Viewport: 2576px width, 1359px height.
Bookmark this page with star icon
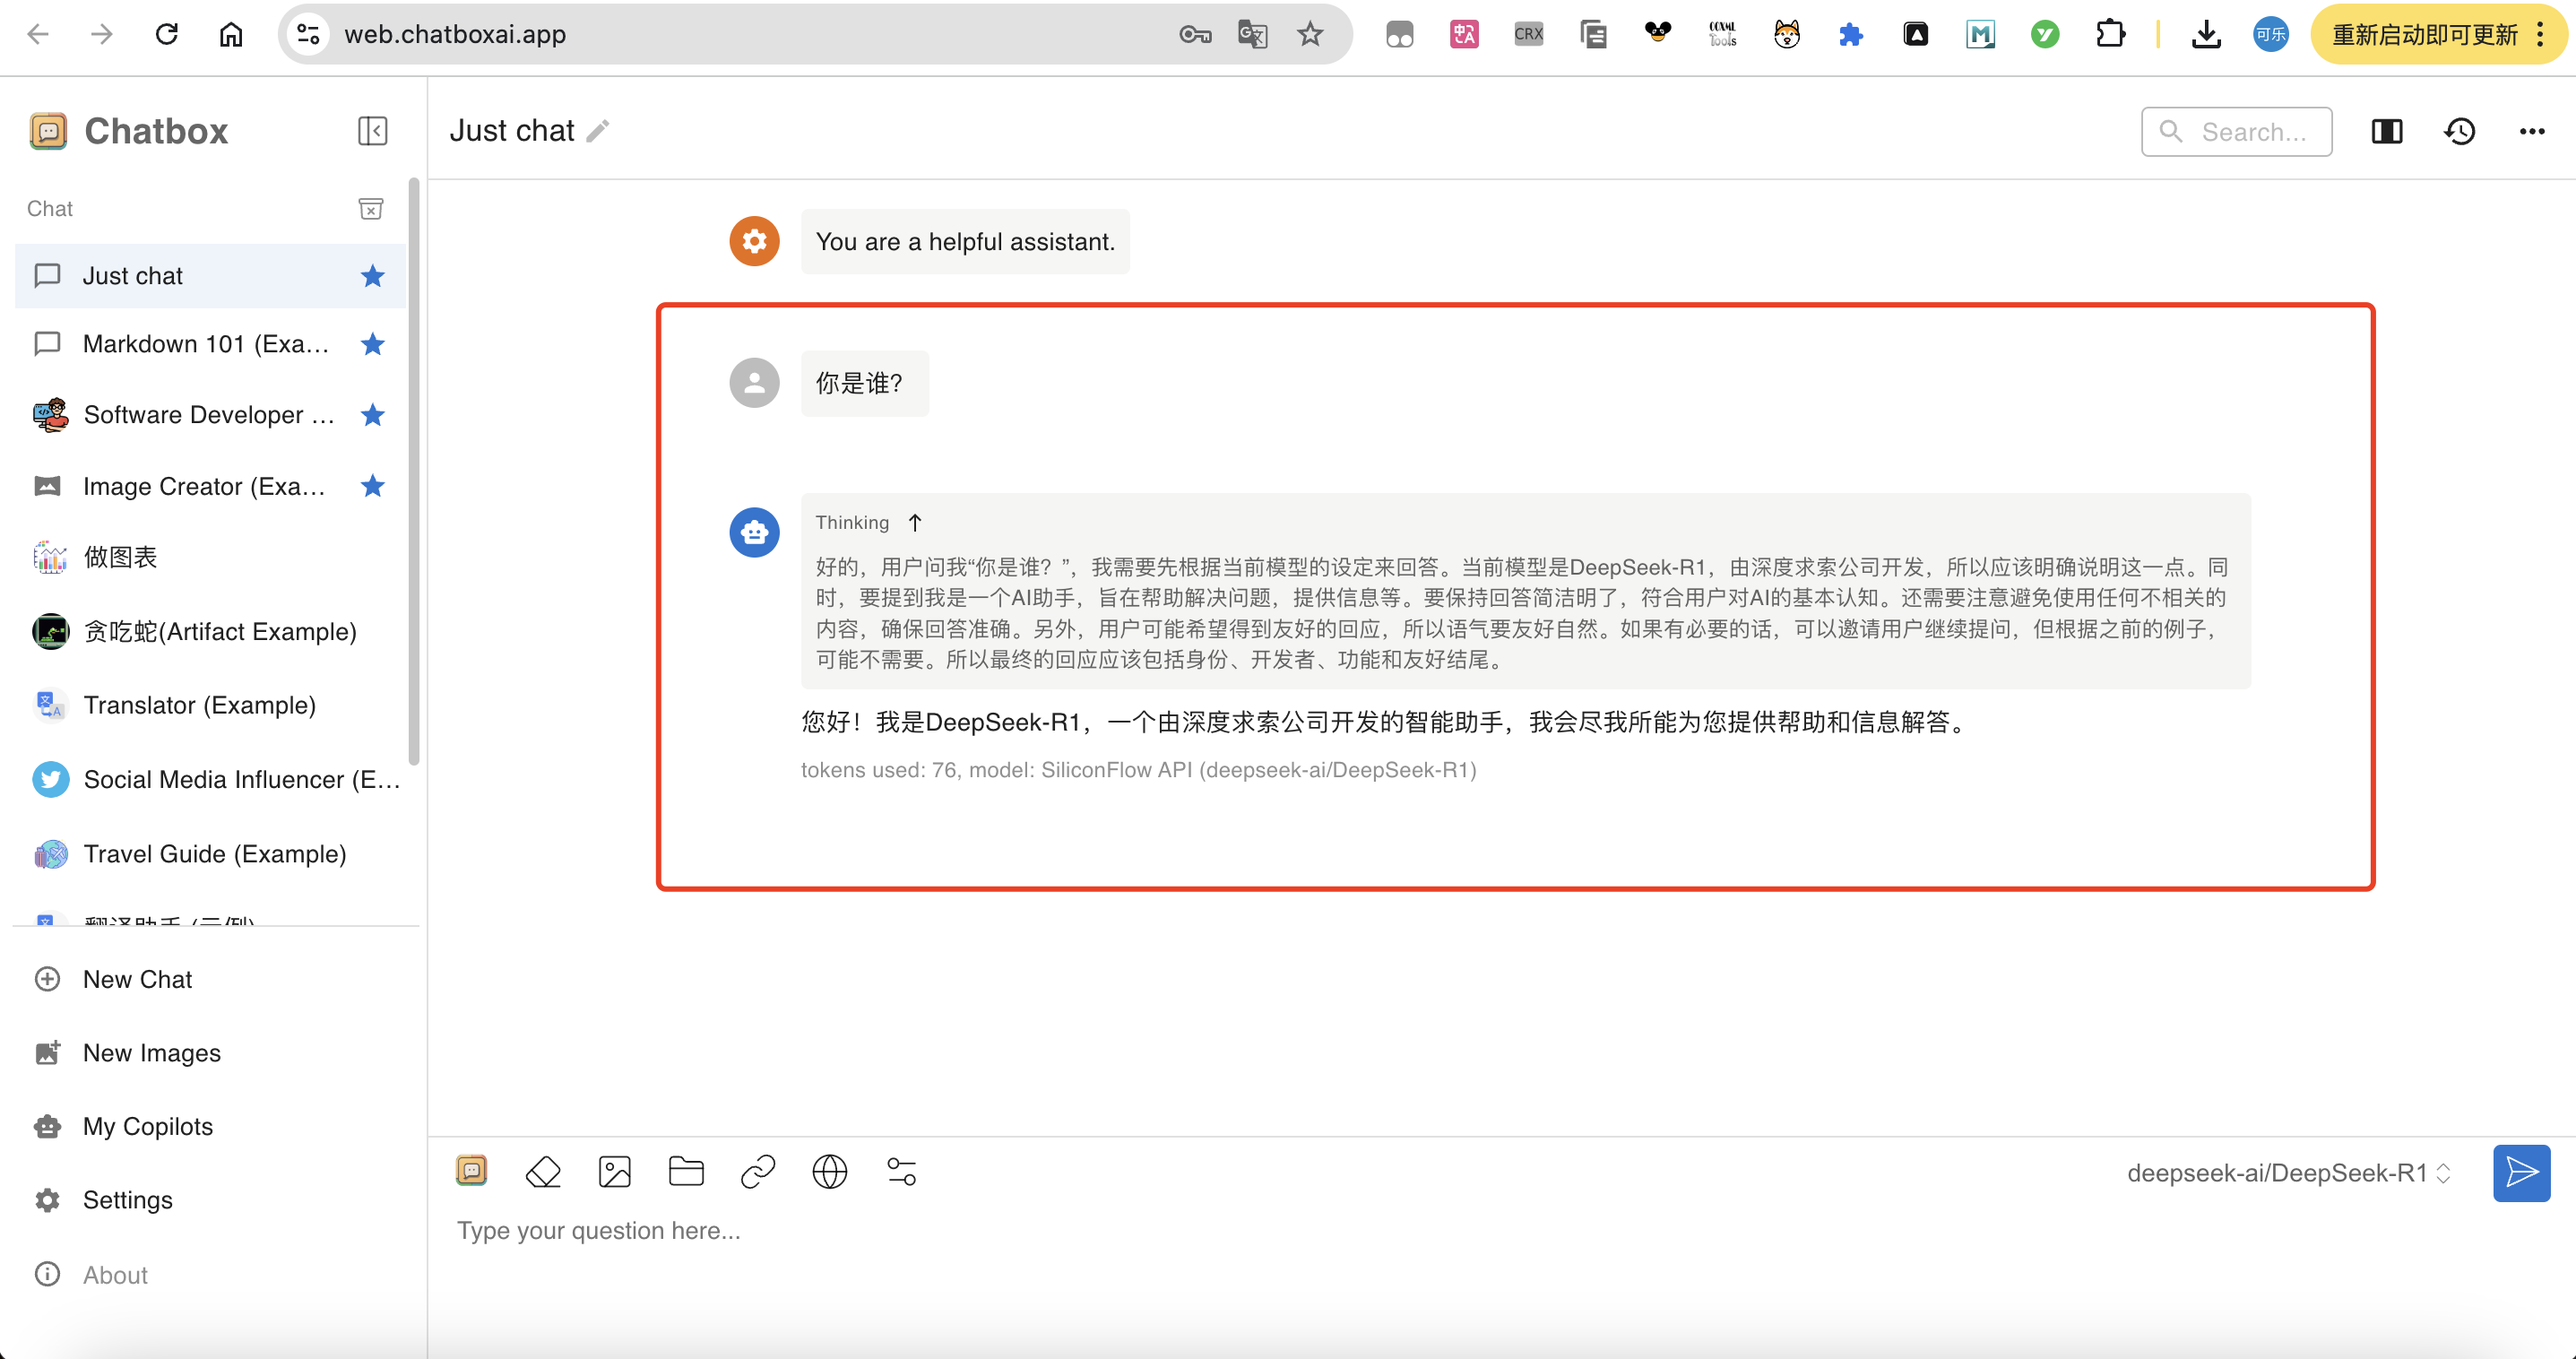pyautogui.click(x=1310, y=34)
